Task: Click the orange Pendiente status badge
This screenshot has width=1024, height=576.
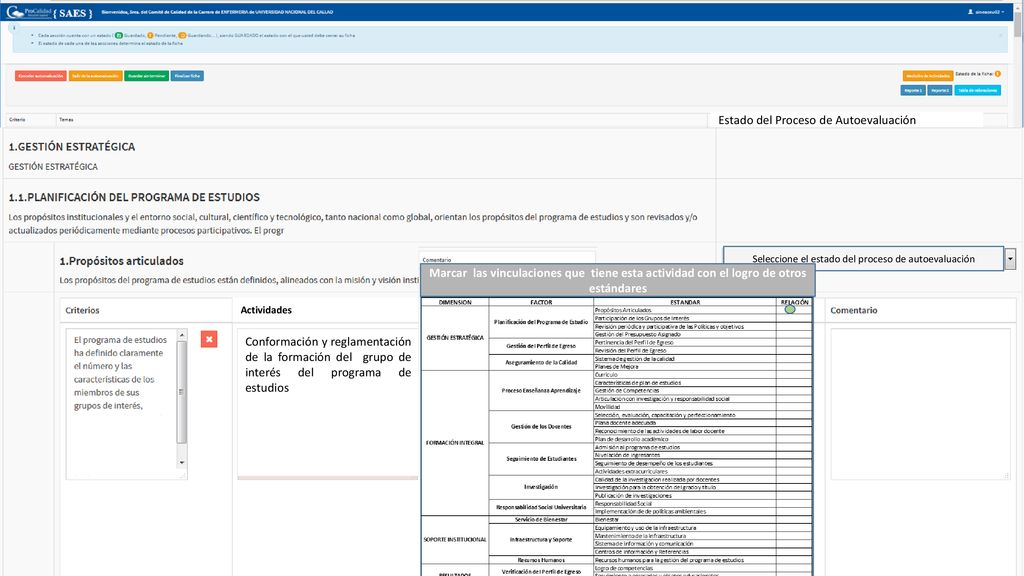Action: pyautogui.click(x=150, y=35)
